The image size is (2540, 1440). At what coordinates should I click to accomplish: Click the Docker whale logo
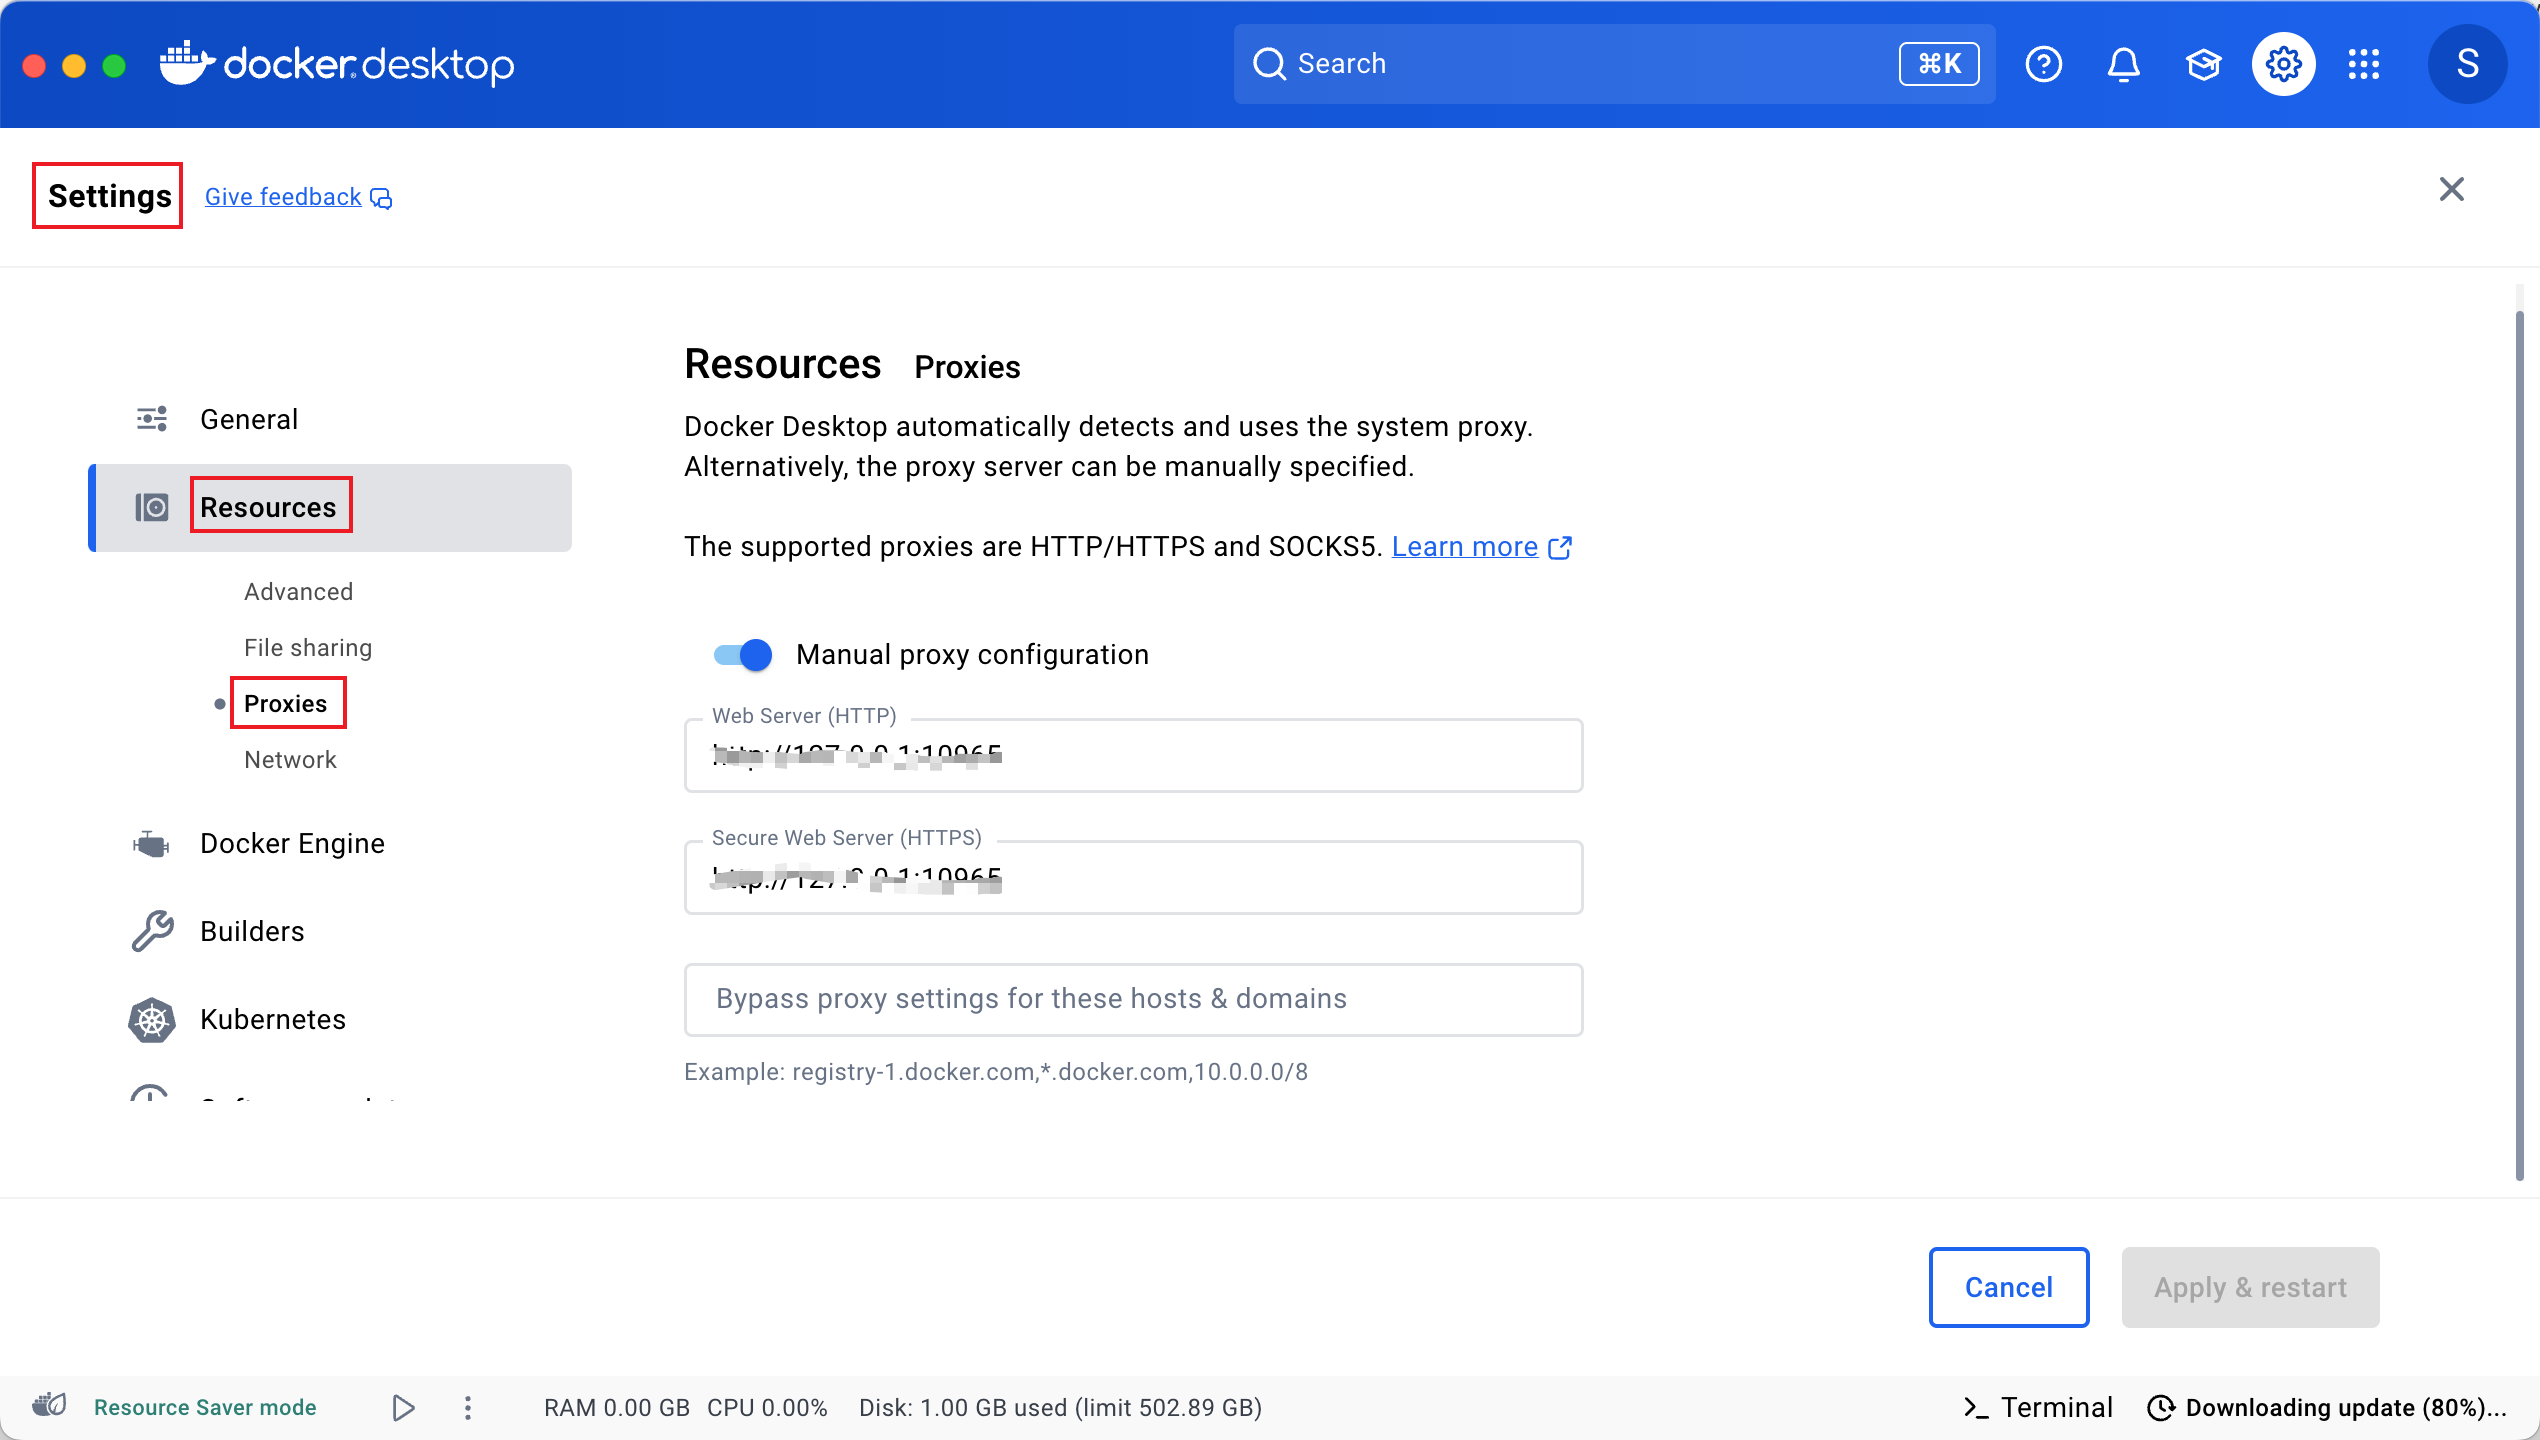pyautogui.click(x=187, y=64)
